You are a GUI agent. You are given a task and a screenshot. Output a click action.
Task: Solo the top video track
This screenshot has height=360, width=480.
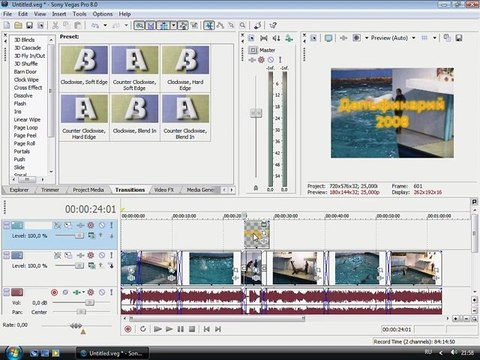tap(111, 226)
